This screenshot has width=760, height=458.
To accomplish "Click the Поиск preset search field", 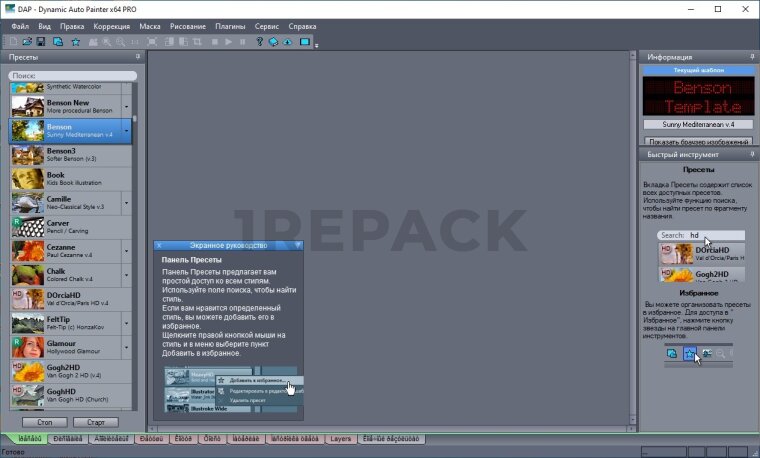I will [x=73, y=76].
